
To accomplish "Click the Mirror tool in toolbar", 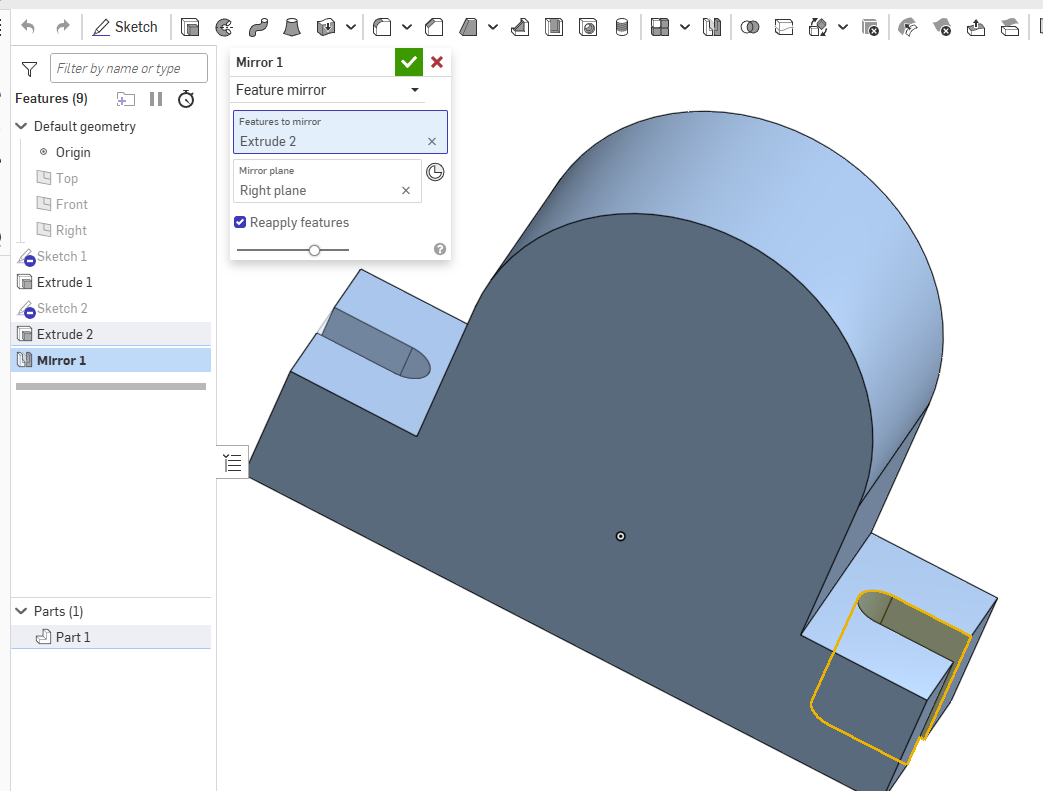I will 711,27.
